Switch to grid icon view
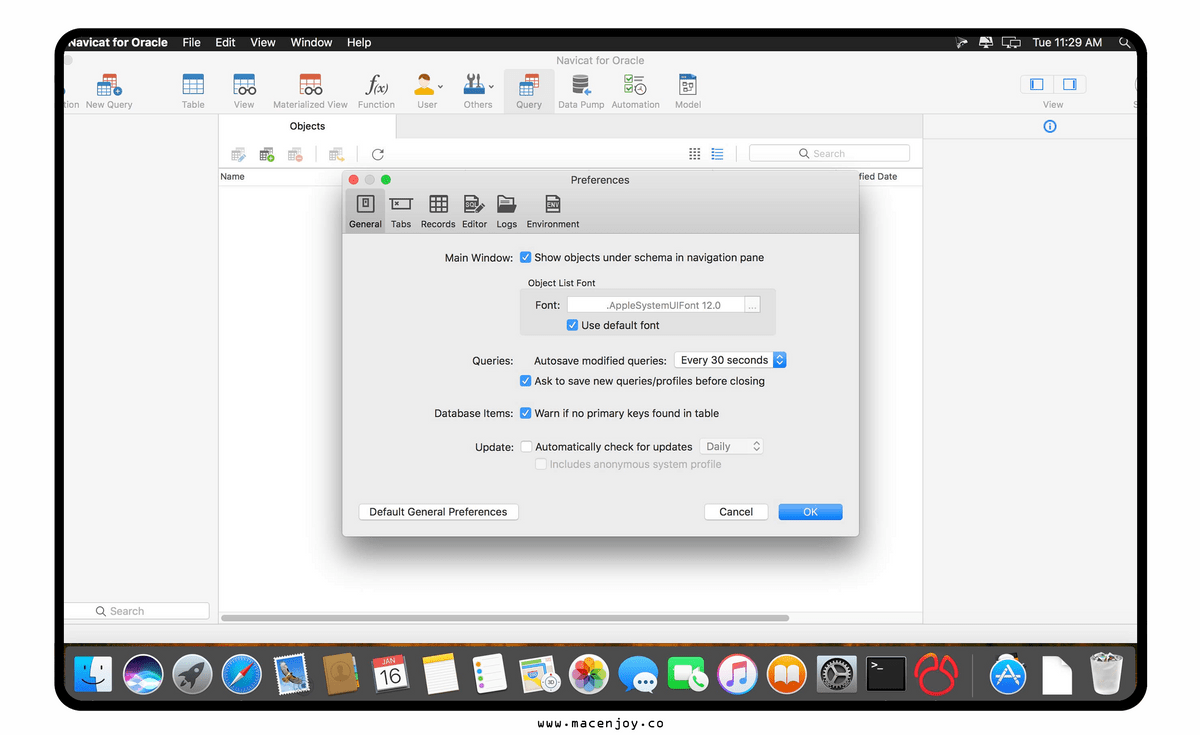The height and width of the screenshot is (735, 1200). 695,154
